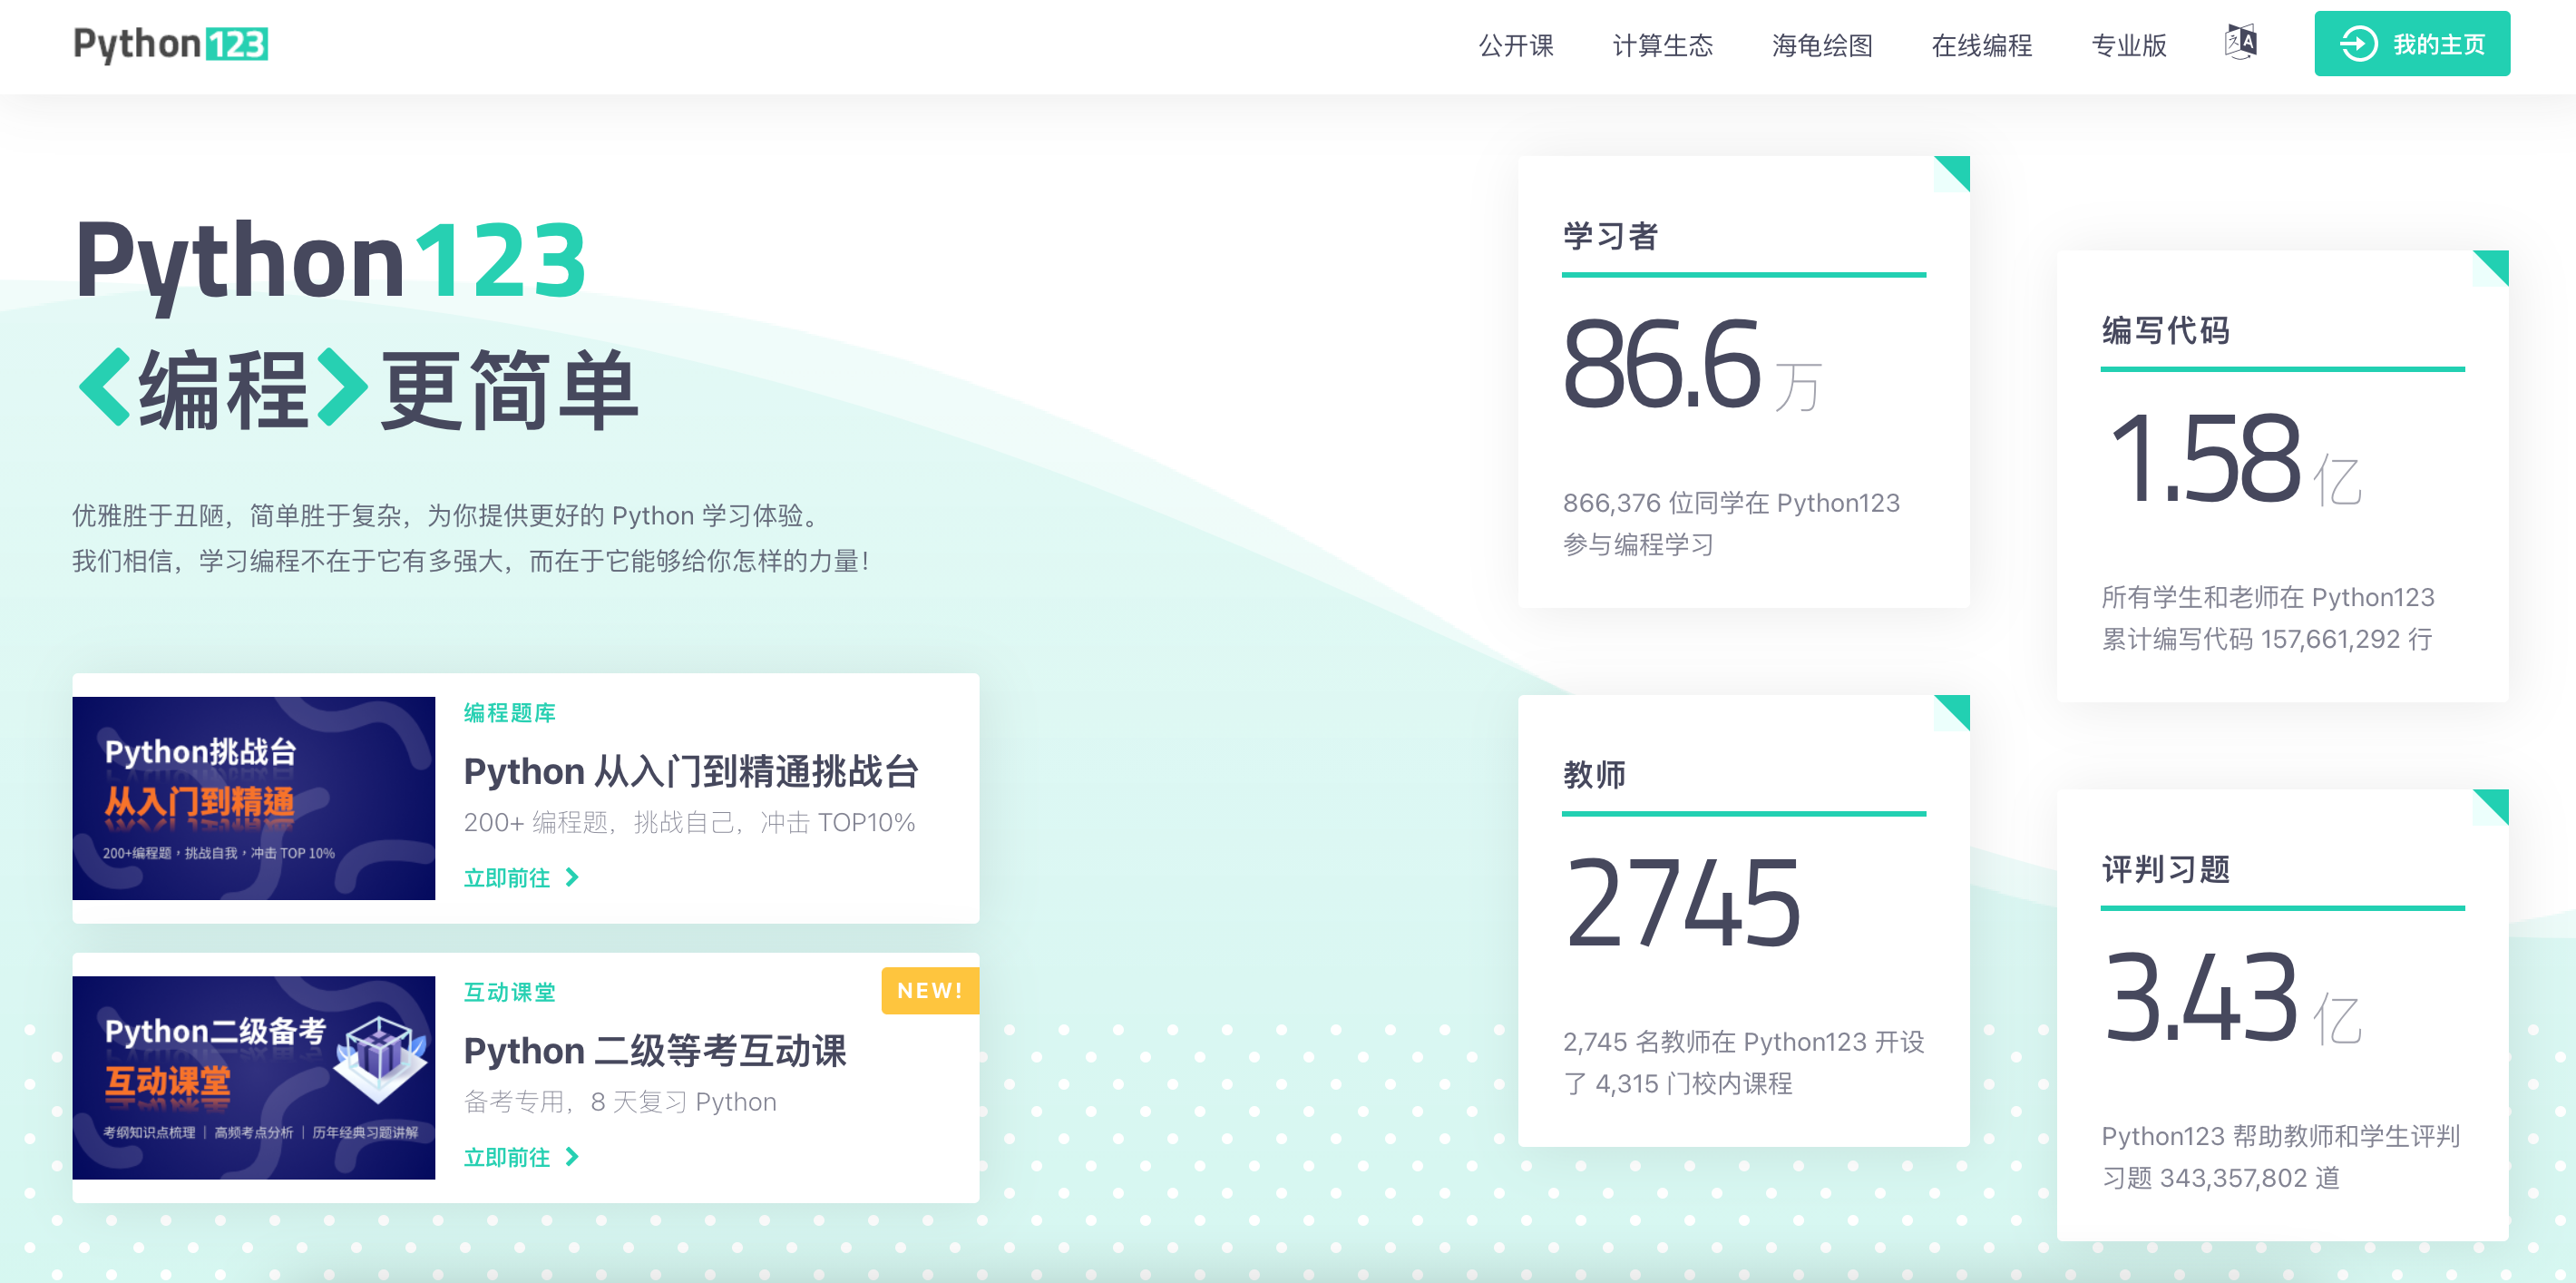Open the 计算生态 menu item
This screenshot has width=2576, height=1283.
pos(1662,45)
